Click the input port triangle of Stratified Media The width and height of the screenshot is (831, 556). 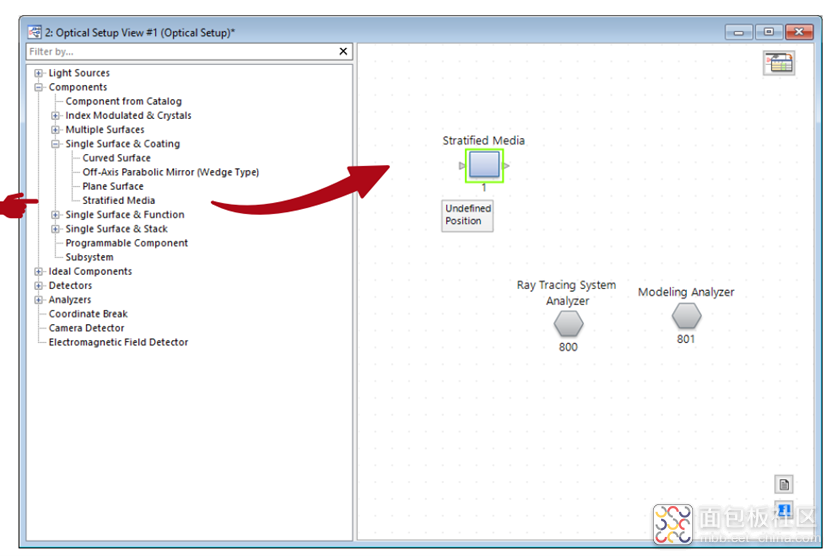coord(462,166)
